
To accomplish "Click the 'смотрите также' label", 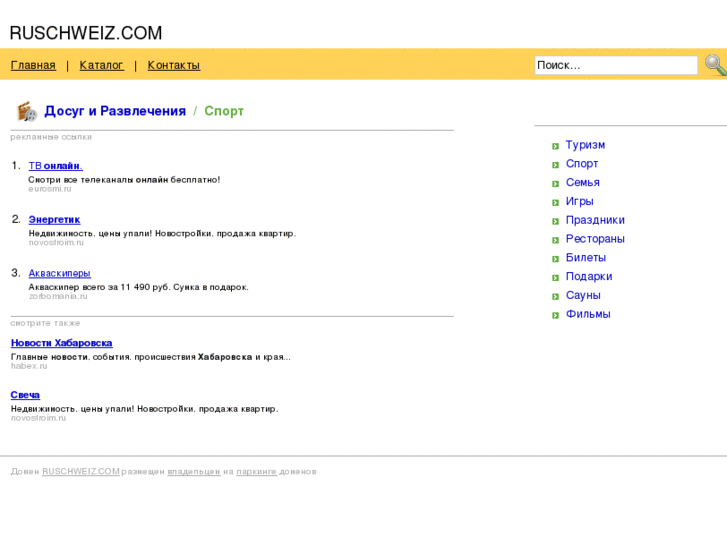I will click(45, 323).
